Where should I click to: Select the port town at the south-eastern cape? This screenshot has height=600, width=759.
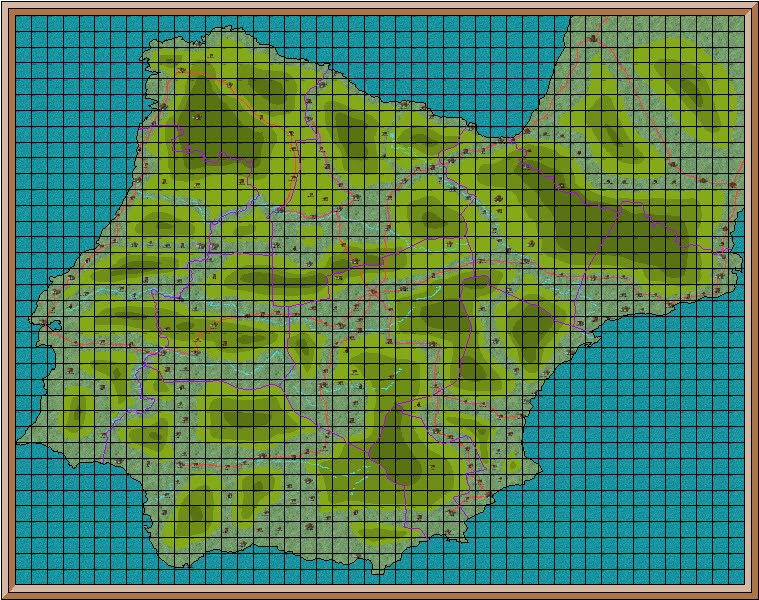[x=488, y=495]
